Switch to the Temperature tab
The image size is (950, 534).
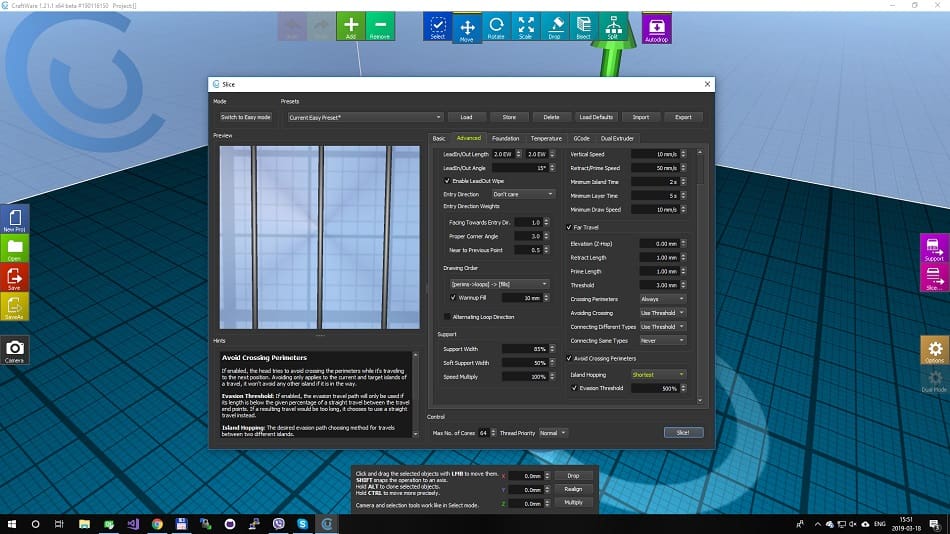coord(546,138)
